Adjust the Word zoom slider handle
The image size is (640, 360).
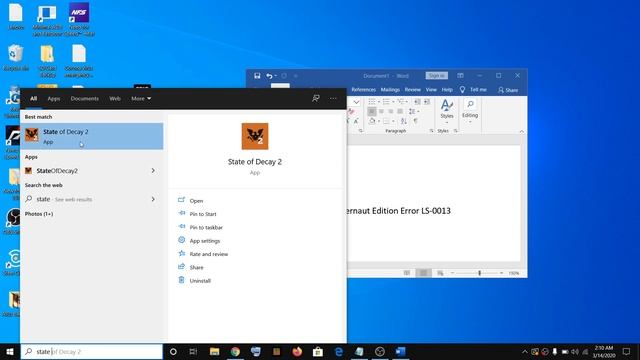(x=479, y=273)
